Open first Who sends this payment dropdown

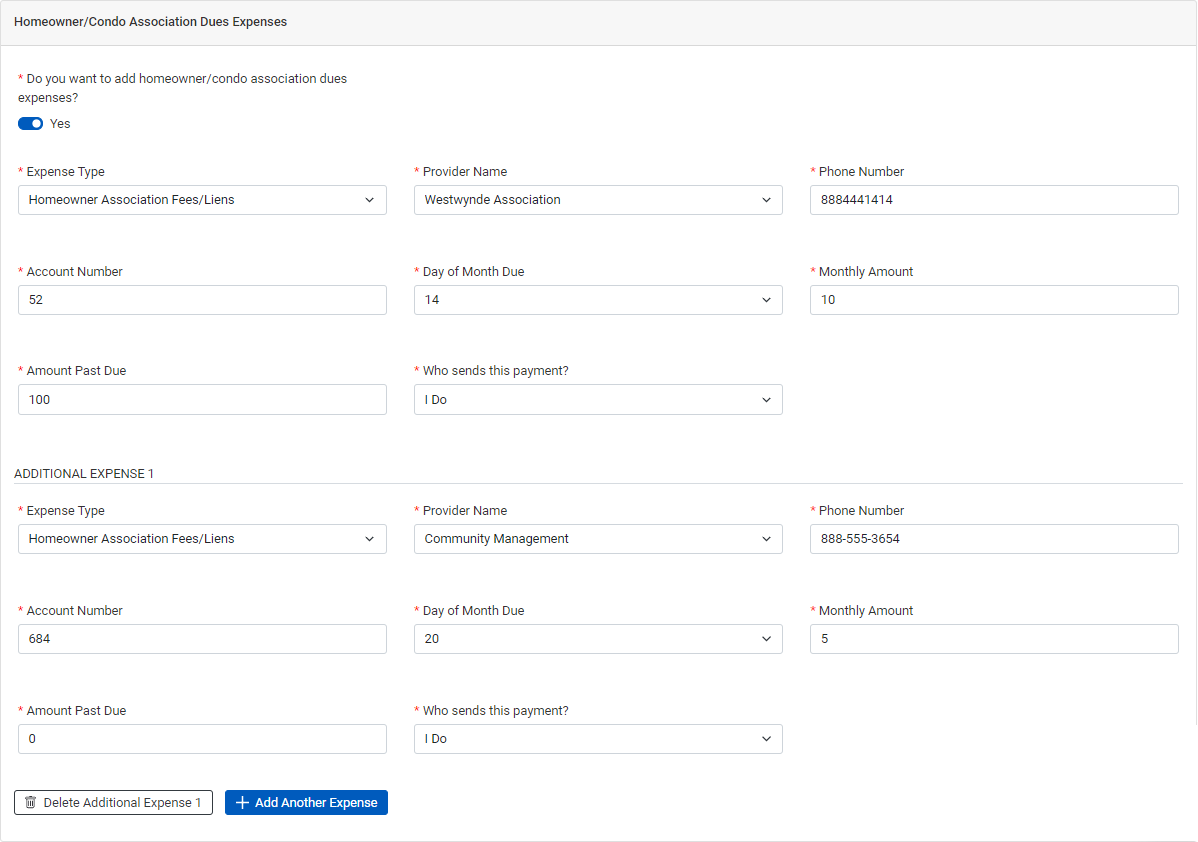point(598,400)
